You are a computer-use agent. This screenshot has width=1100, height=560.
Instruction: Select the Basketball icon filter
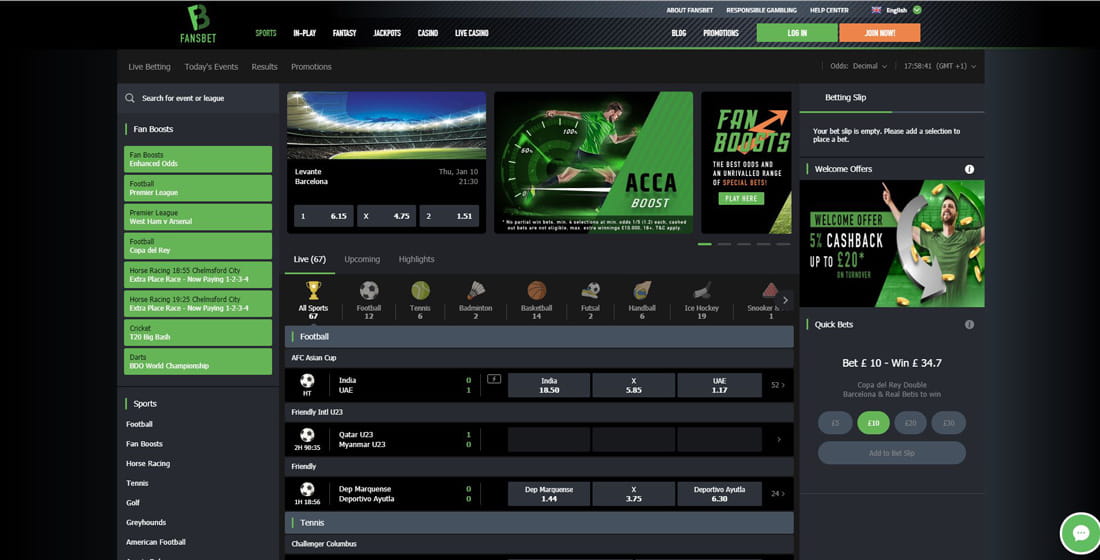coord(536,291)
